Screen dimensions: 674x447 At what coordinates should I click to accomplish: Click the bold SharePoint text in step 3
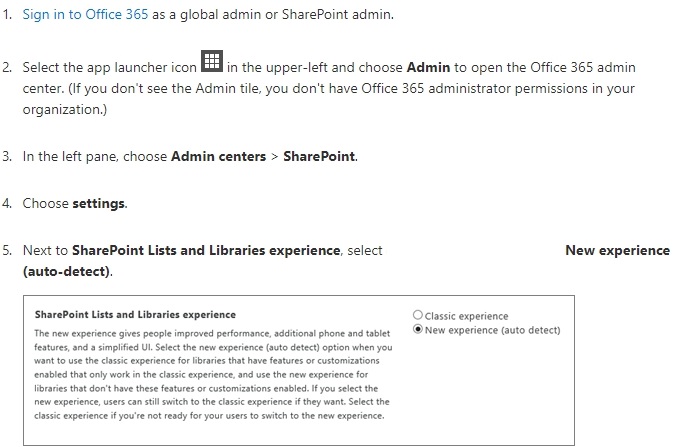(320, 157)
